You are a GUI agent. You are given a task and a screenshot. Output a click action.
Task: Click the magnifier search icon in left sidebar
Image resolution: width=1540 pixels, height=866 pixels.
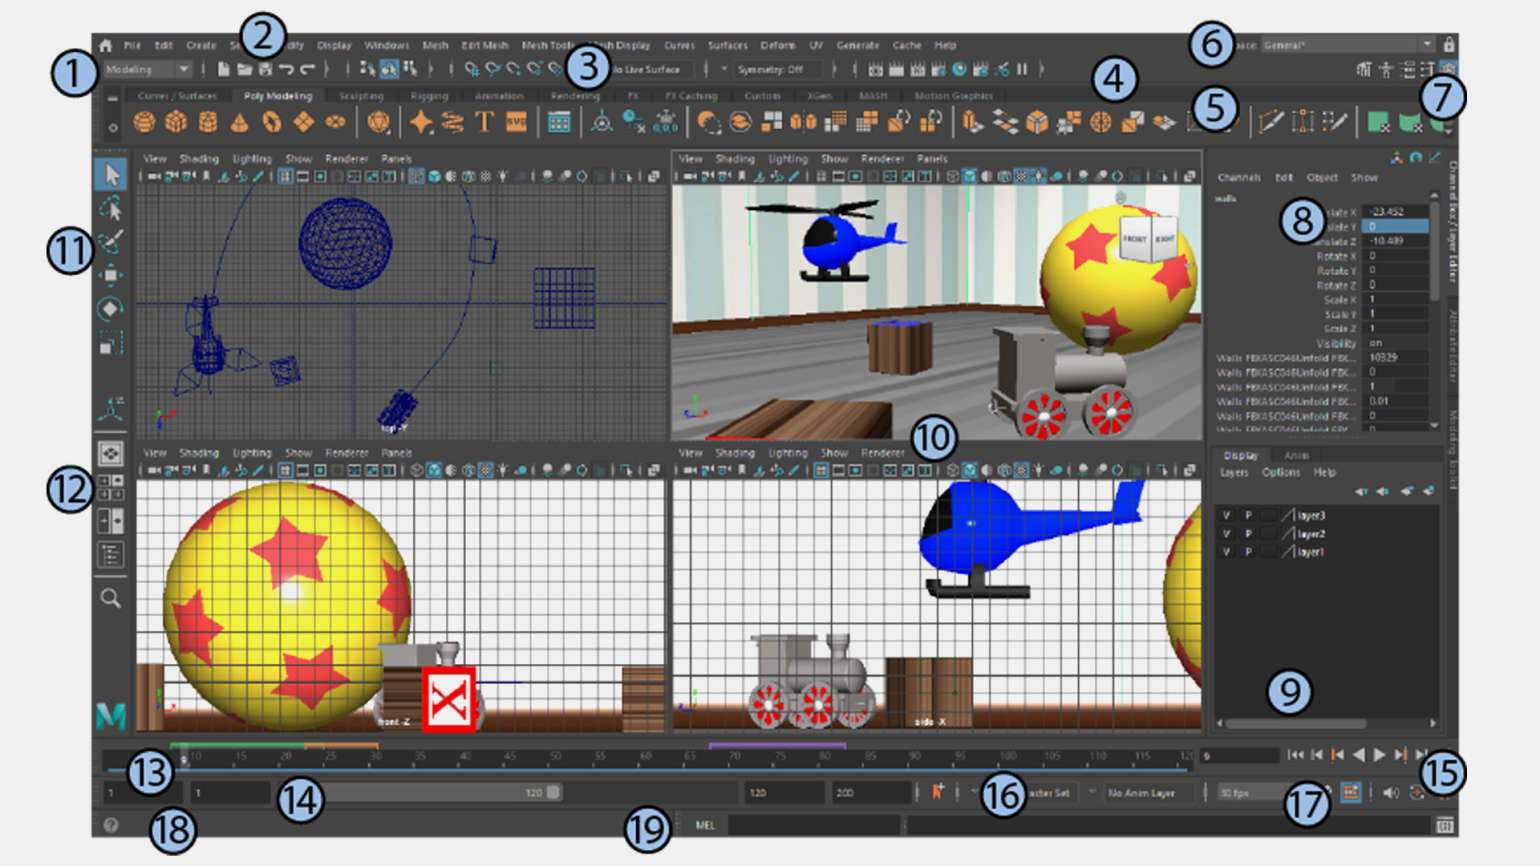pyautogui.click(x=111, y=598)
